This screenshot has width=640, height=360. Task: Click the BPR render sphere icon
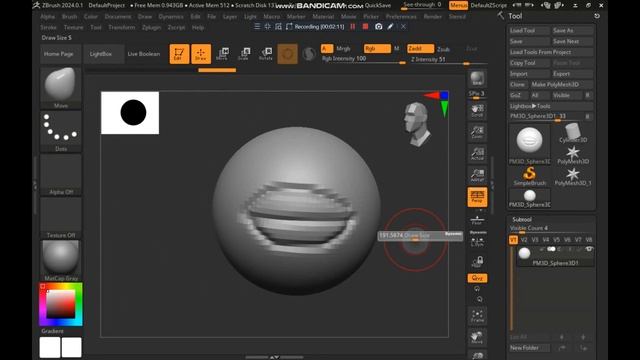(x=477, y=78)
